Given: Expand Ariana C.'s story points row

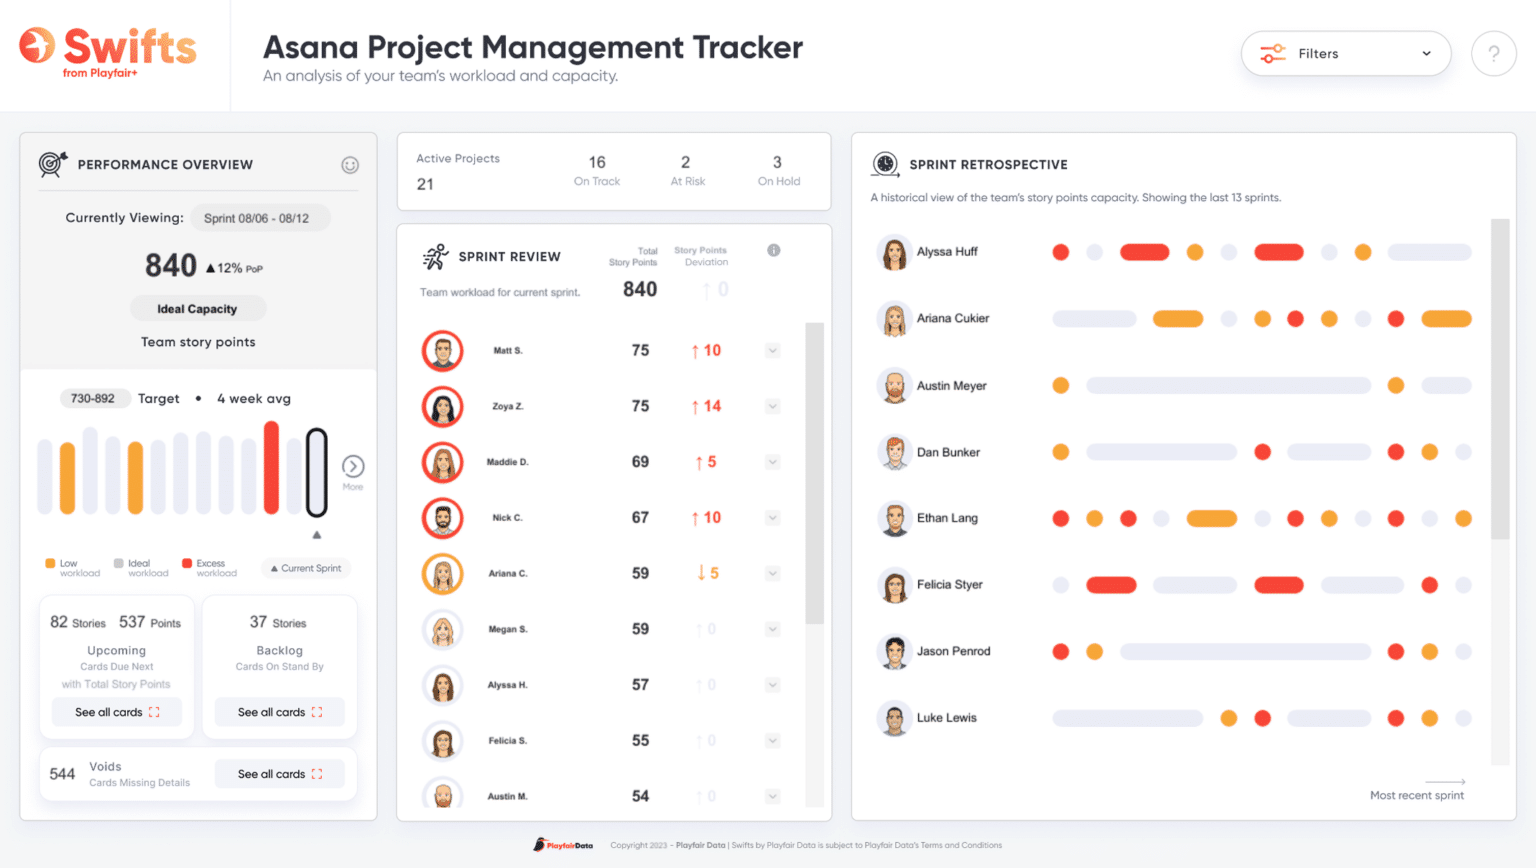Looking at the screenshot, I should point(771,573).
